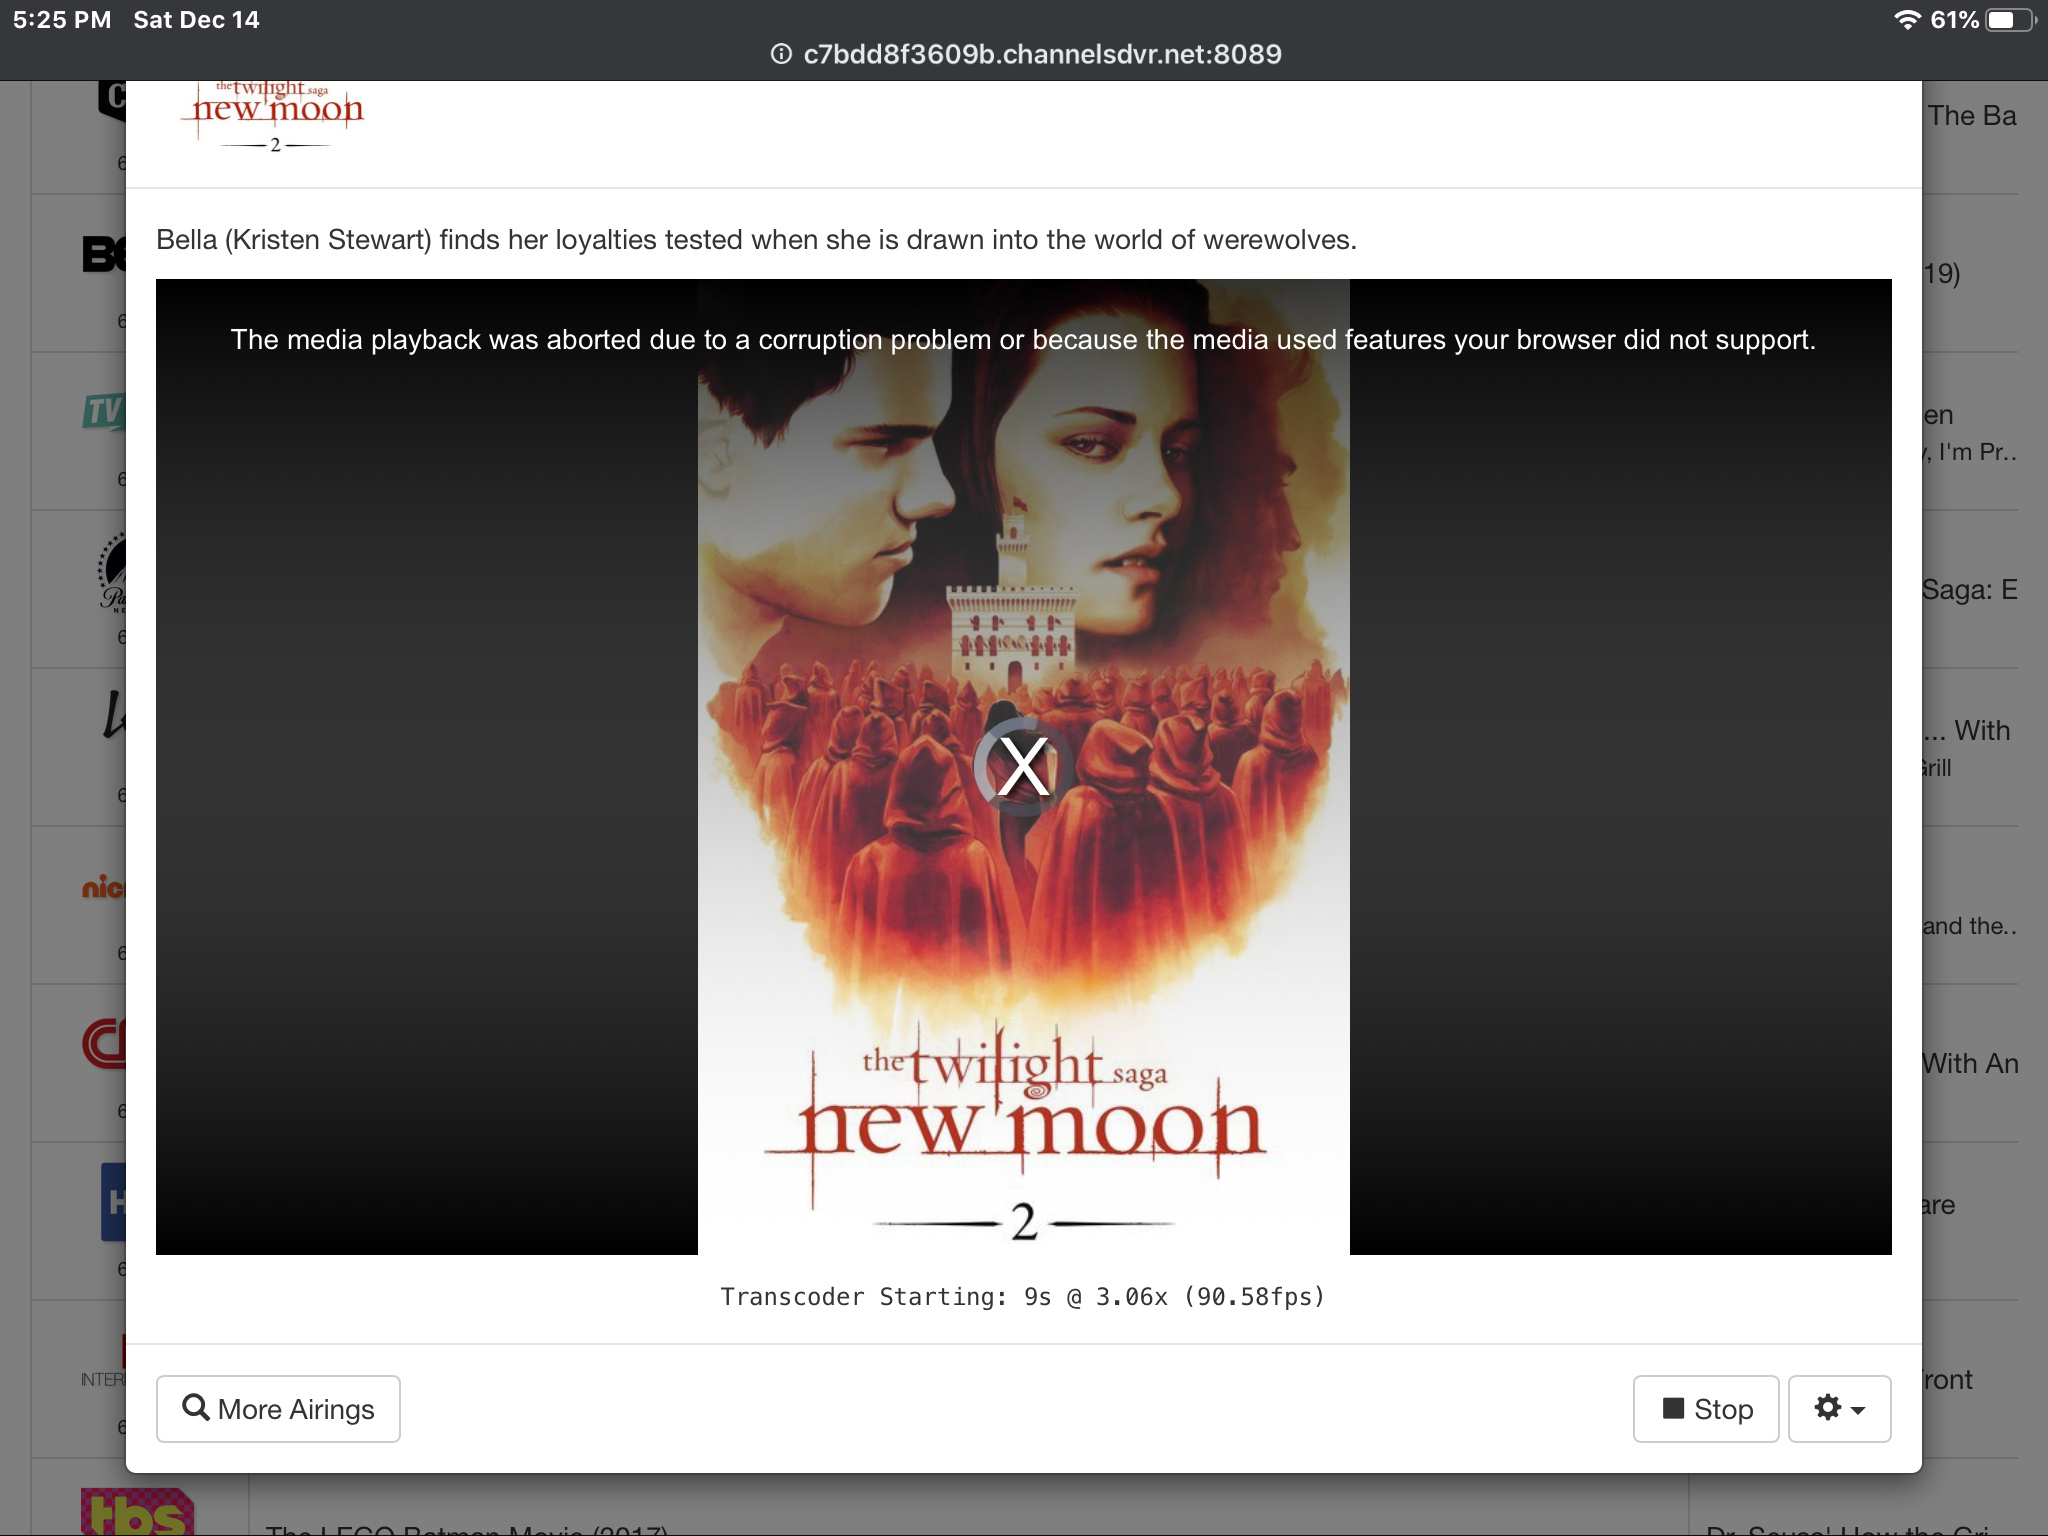Select the tbs channel logo

click(137, 1511)
